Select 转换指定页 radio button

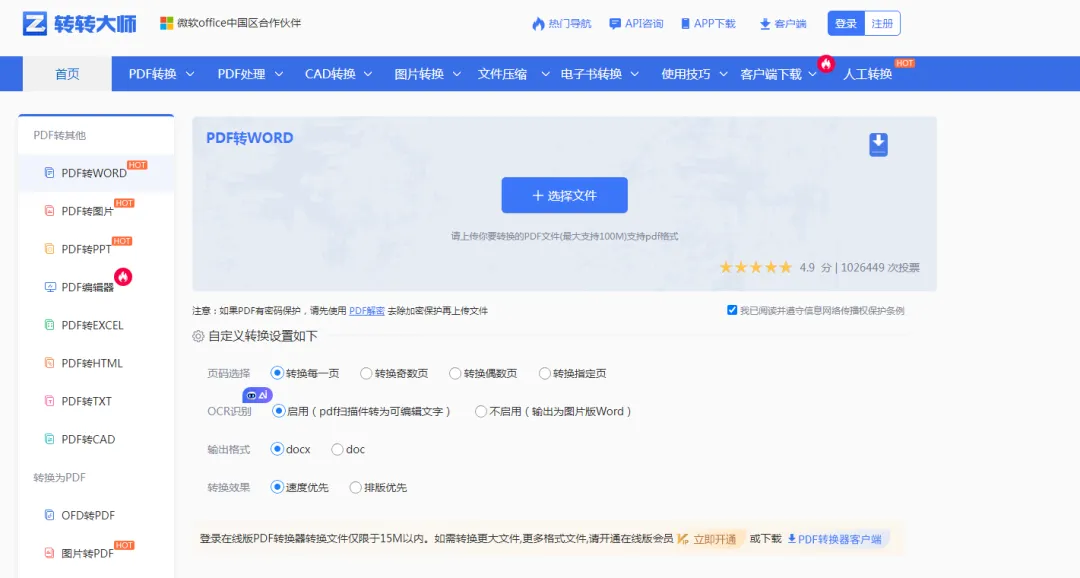(545, 373)
